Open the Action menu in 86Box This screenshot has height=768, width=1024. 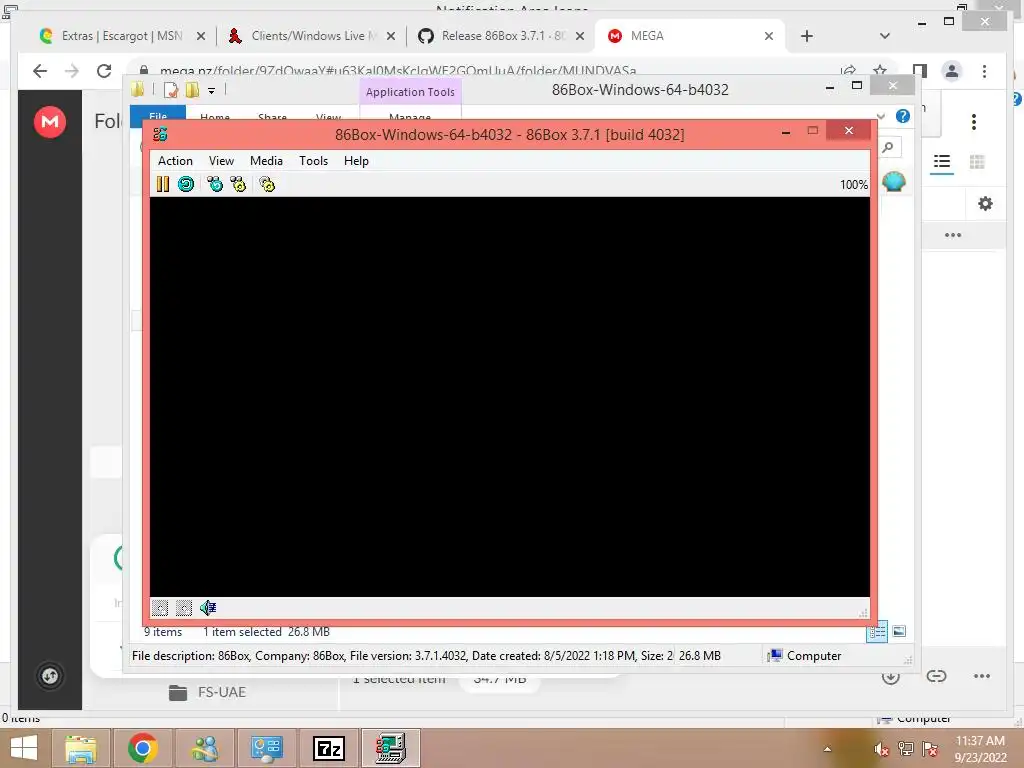tap(175, 161)
